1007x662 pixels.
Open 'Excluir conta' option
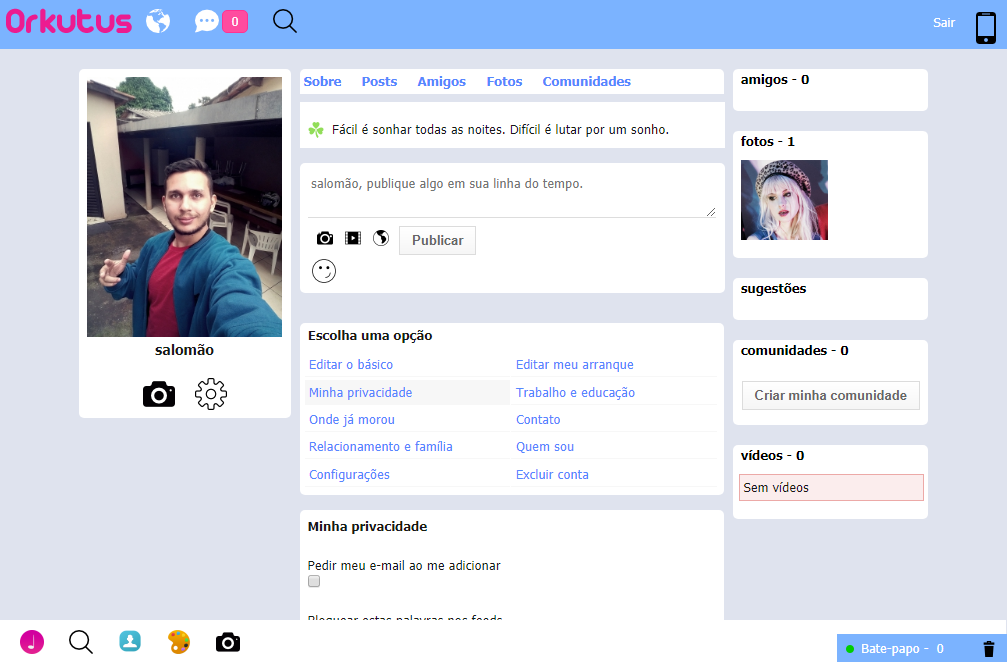click(x=552, y=474)
